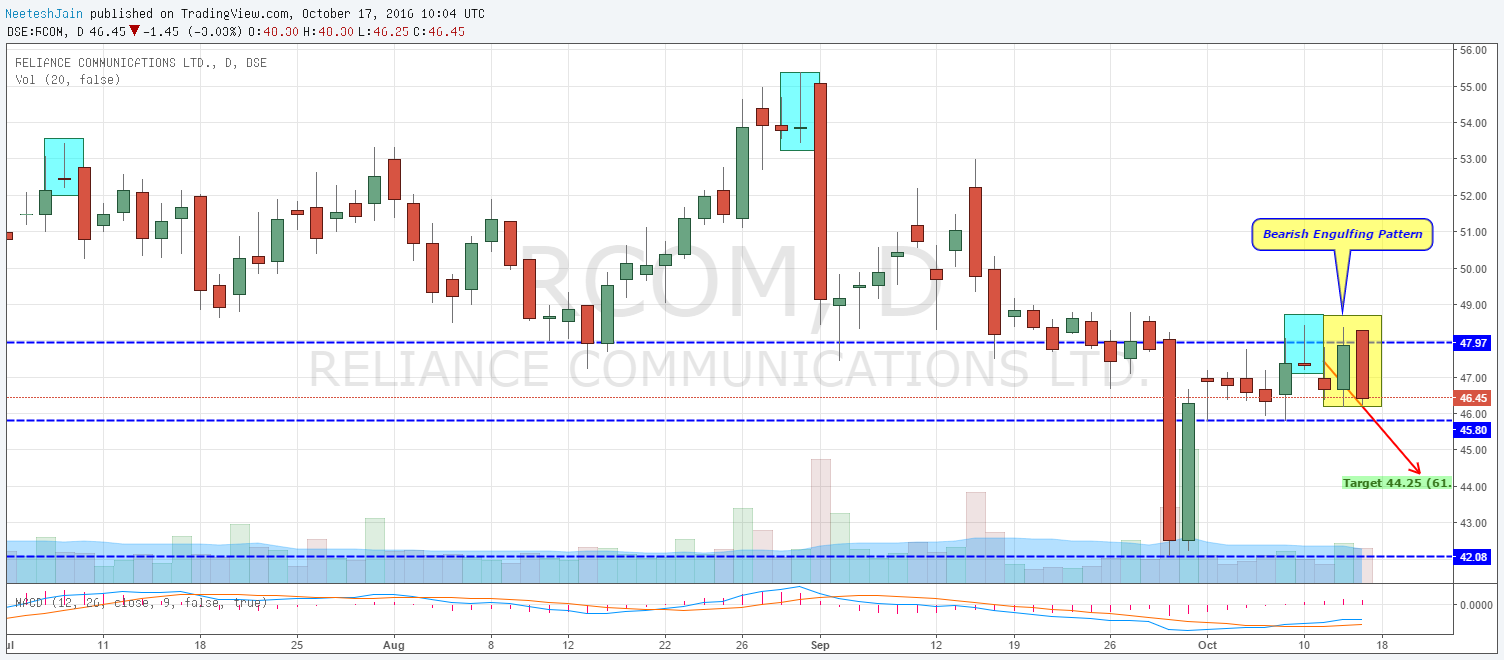Click the 52.00 price axis tick
Image resolution: width=1504 pixels, height=660 pixels.
click(1474, 196)
